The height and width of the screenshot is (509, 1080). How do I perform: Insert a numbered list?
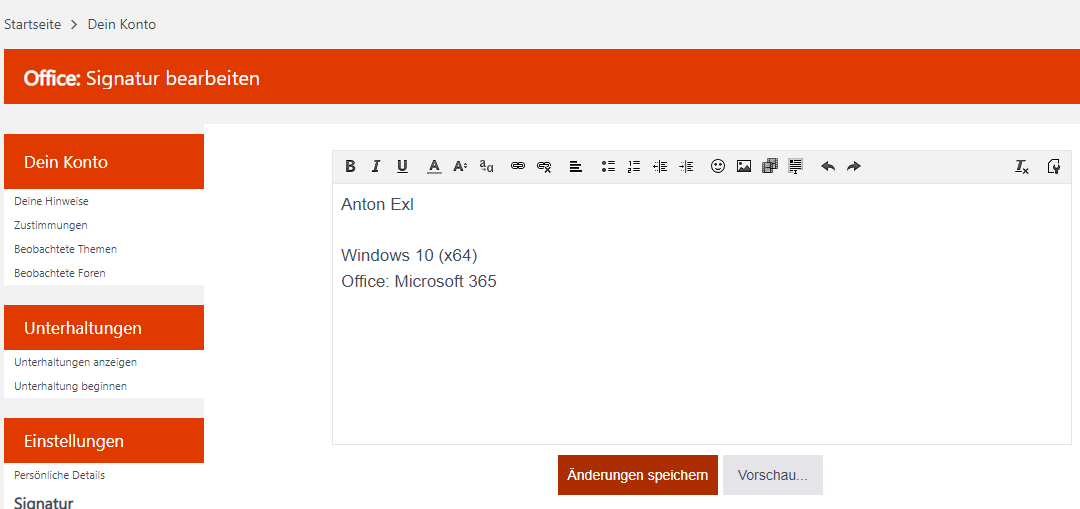(634, 166)
